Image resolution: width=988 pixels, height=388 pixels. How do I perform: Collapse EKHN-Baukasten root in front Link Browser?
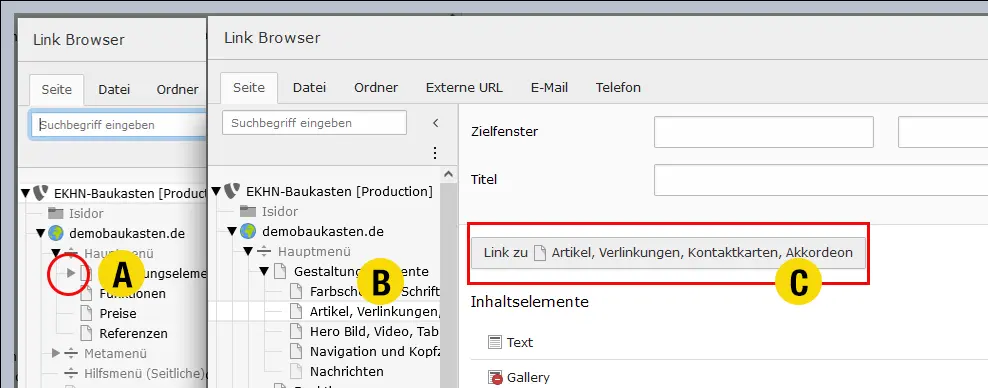pos(217,191)
